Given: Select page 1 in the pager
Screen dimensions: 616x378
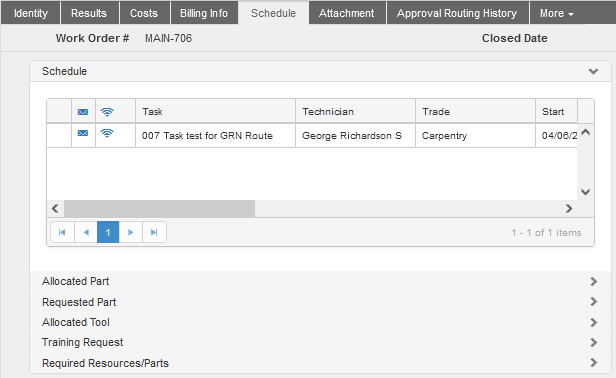Looking at the screenshot, I should (x=108, y=232).
